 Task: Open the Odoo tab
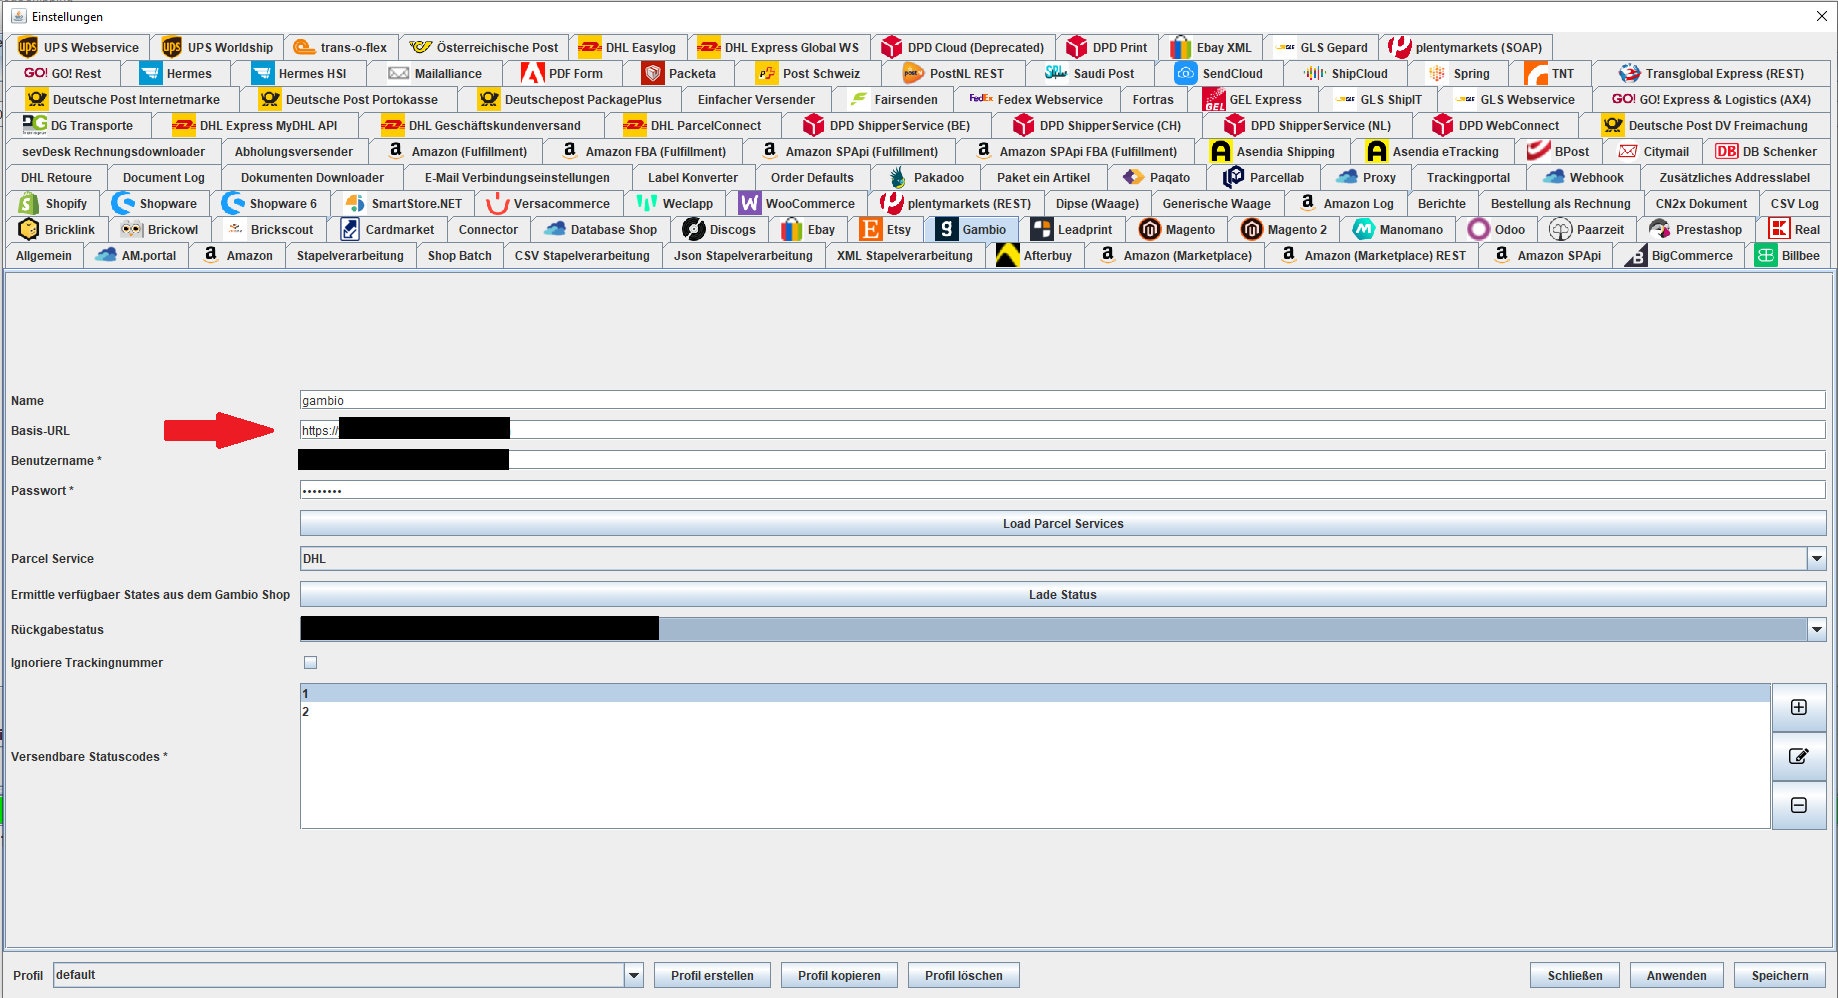[x=1497, y=229]
